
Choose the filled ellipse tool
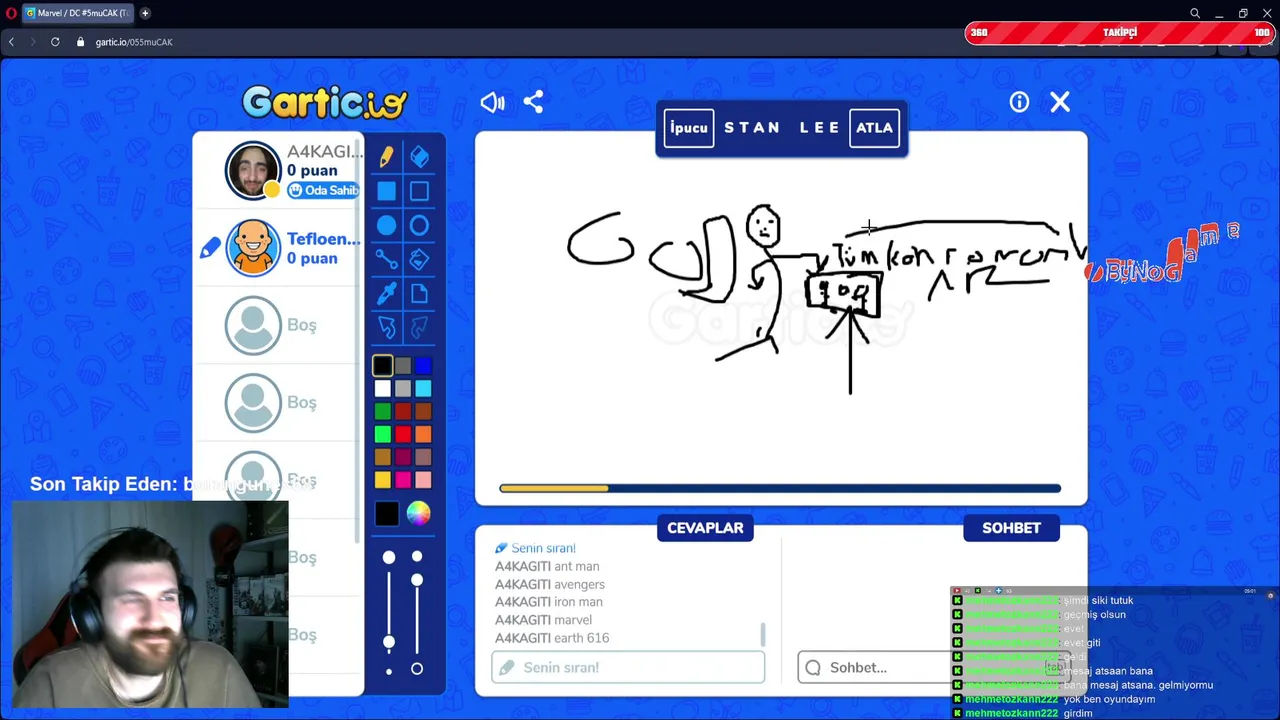click(x=386, y=226)
